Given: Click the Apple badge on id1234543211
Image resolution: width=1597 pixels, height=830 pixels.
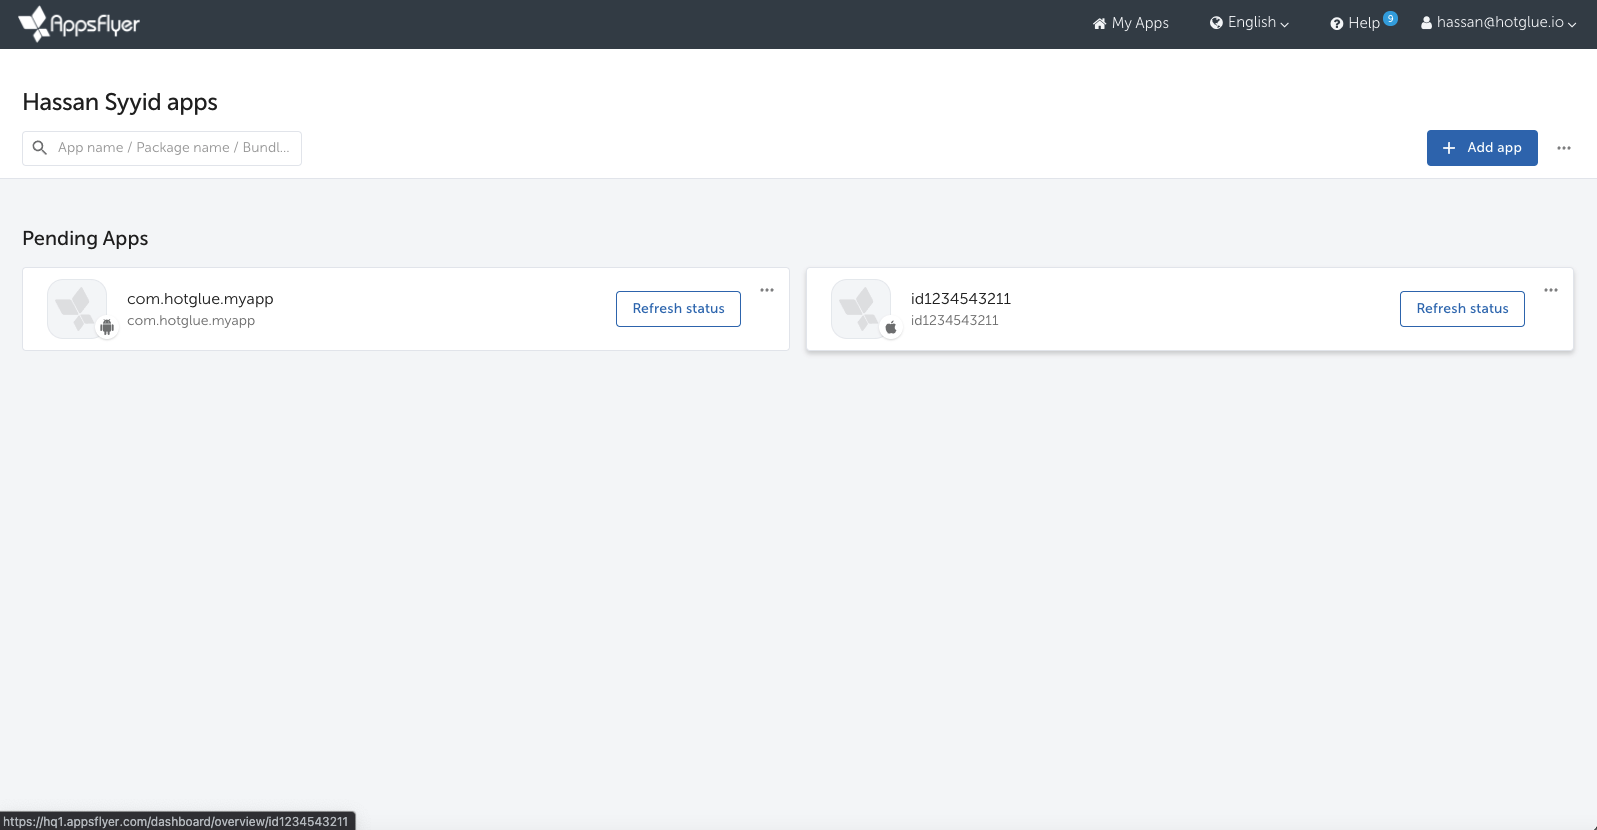Looking at the screenshot, I should 891,327.
